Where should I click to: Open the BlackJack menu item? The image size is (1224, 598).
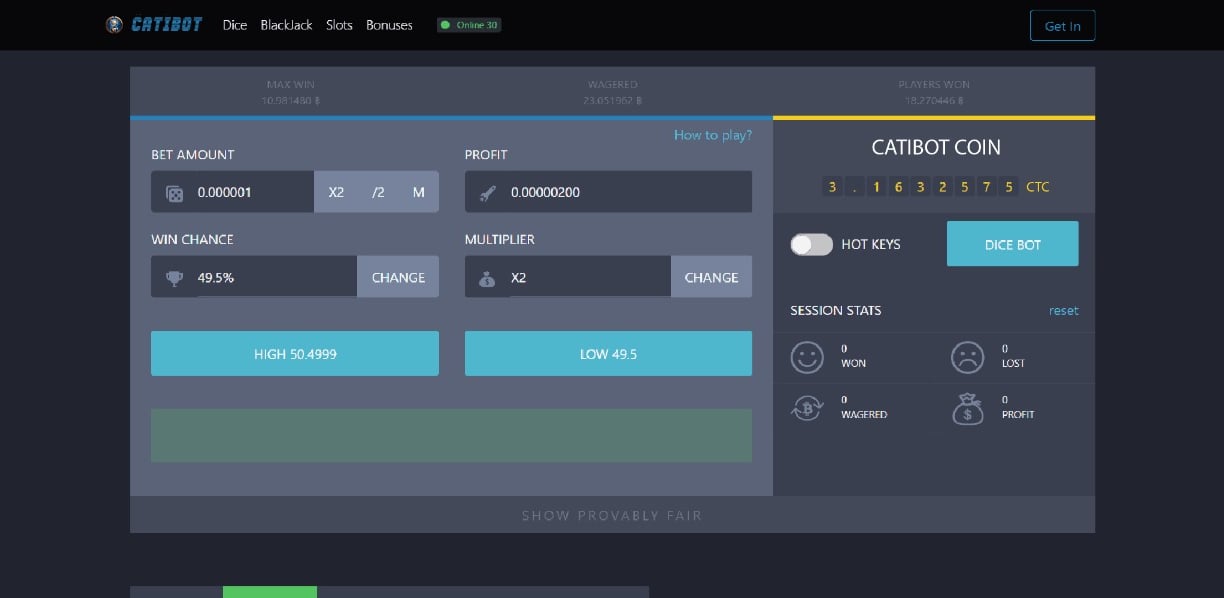click(x=286, y=25)
